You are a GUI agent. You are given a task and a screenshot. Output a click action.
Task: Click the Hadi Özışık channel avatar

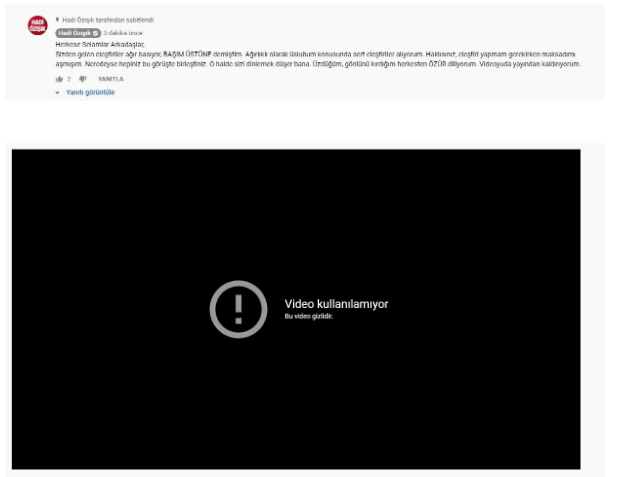click(x=37, y=26)
